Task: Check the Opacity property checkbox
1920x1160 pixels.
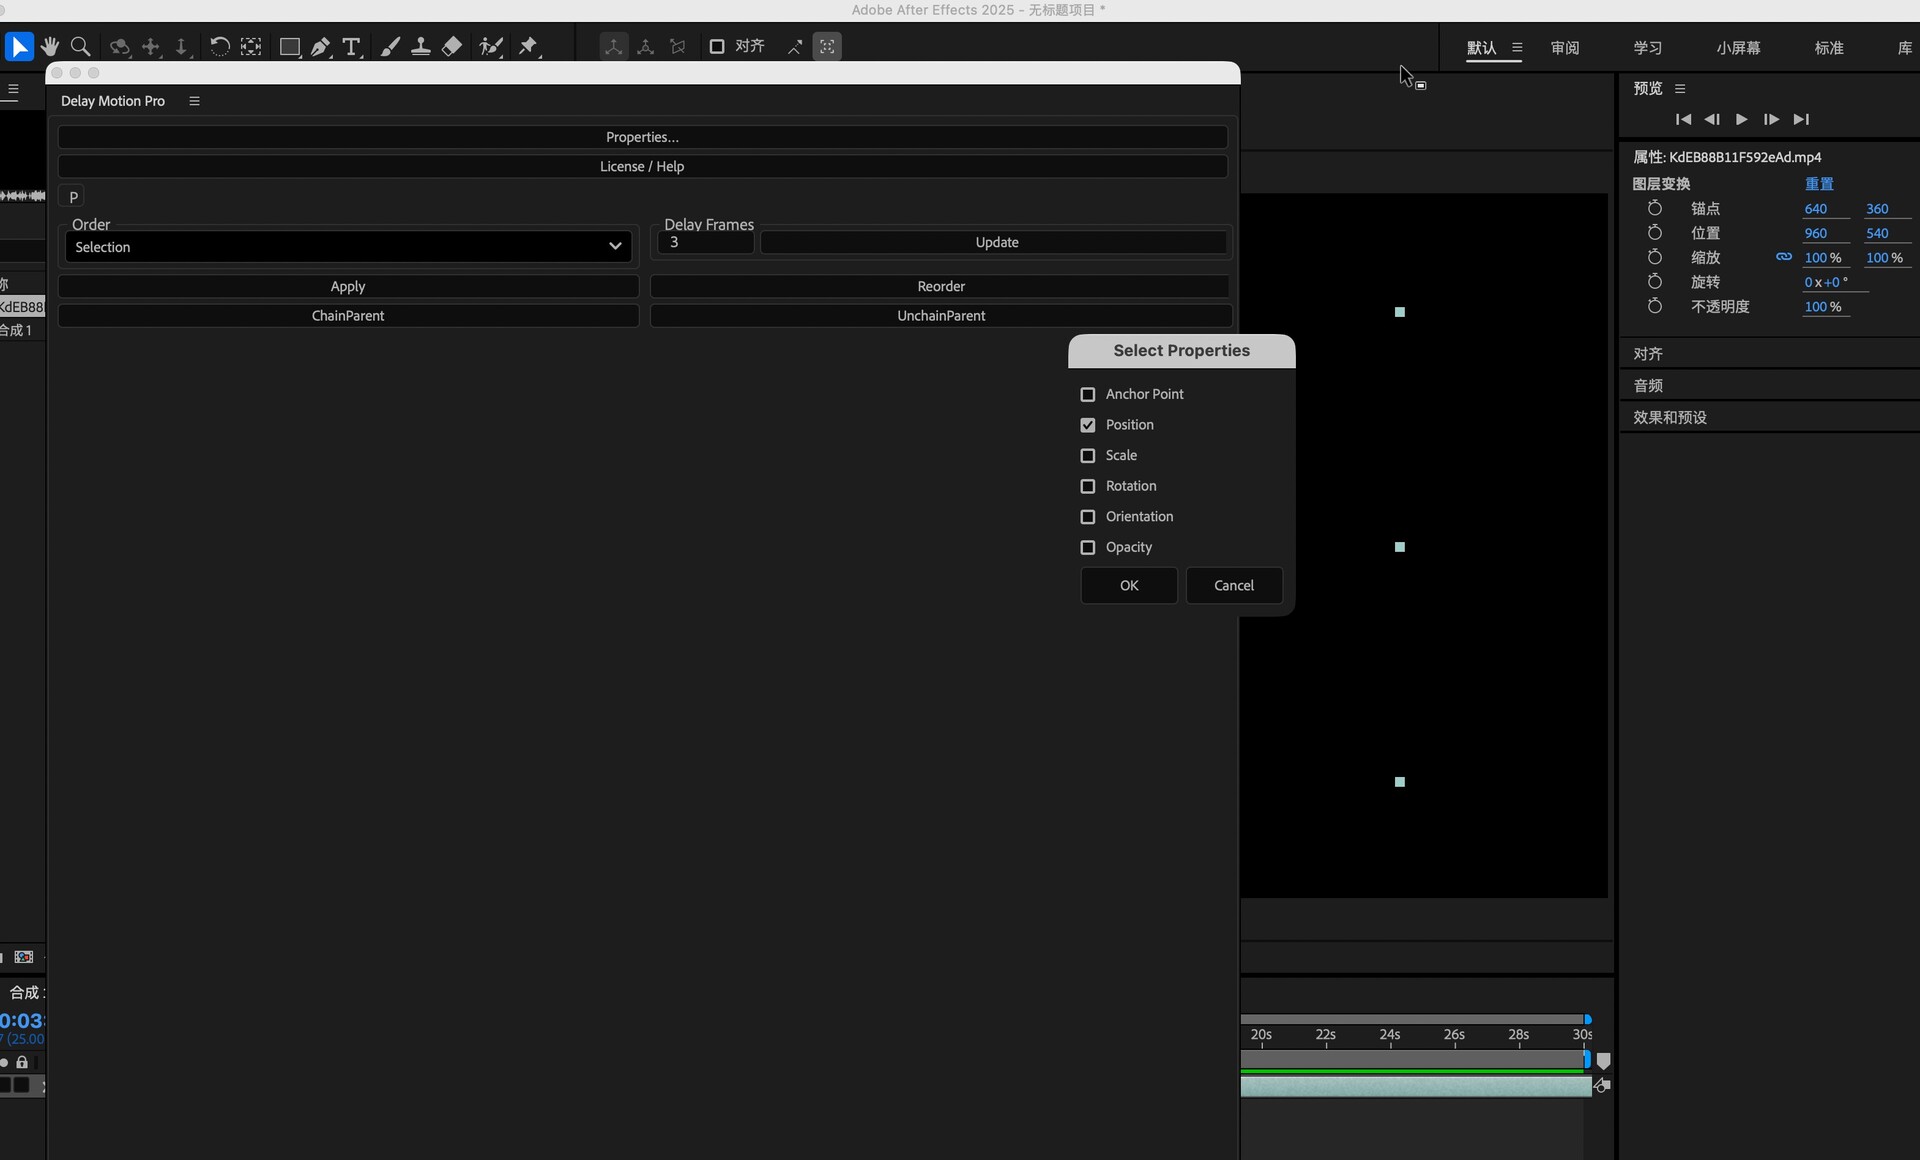Action: [1088, 547]
